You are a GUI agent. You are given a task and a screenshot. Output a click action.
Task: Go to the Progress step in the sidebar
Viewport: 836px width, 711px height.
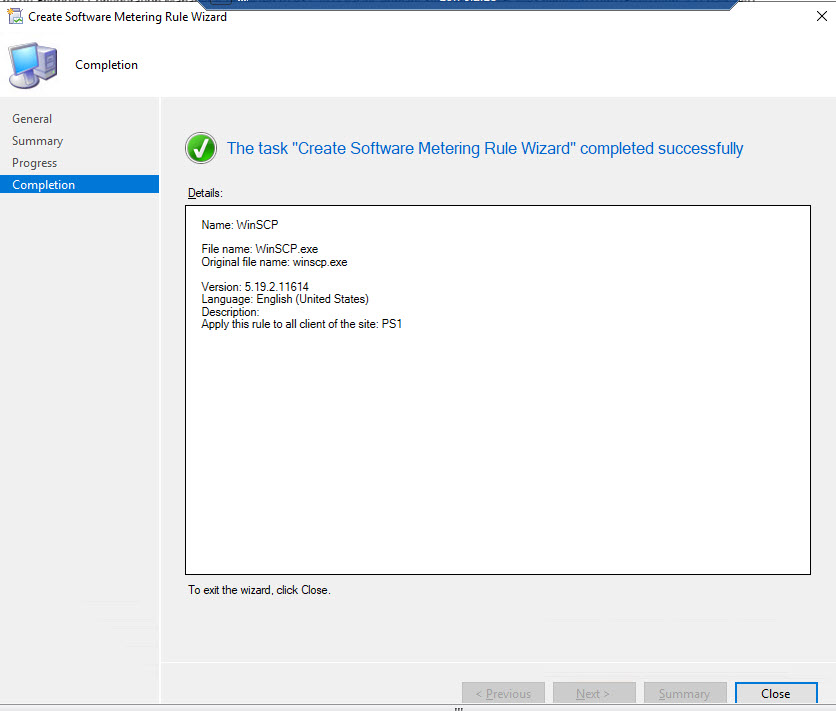(34, 163)
